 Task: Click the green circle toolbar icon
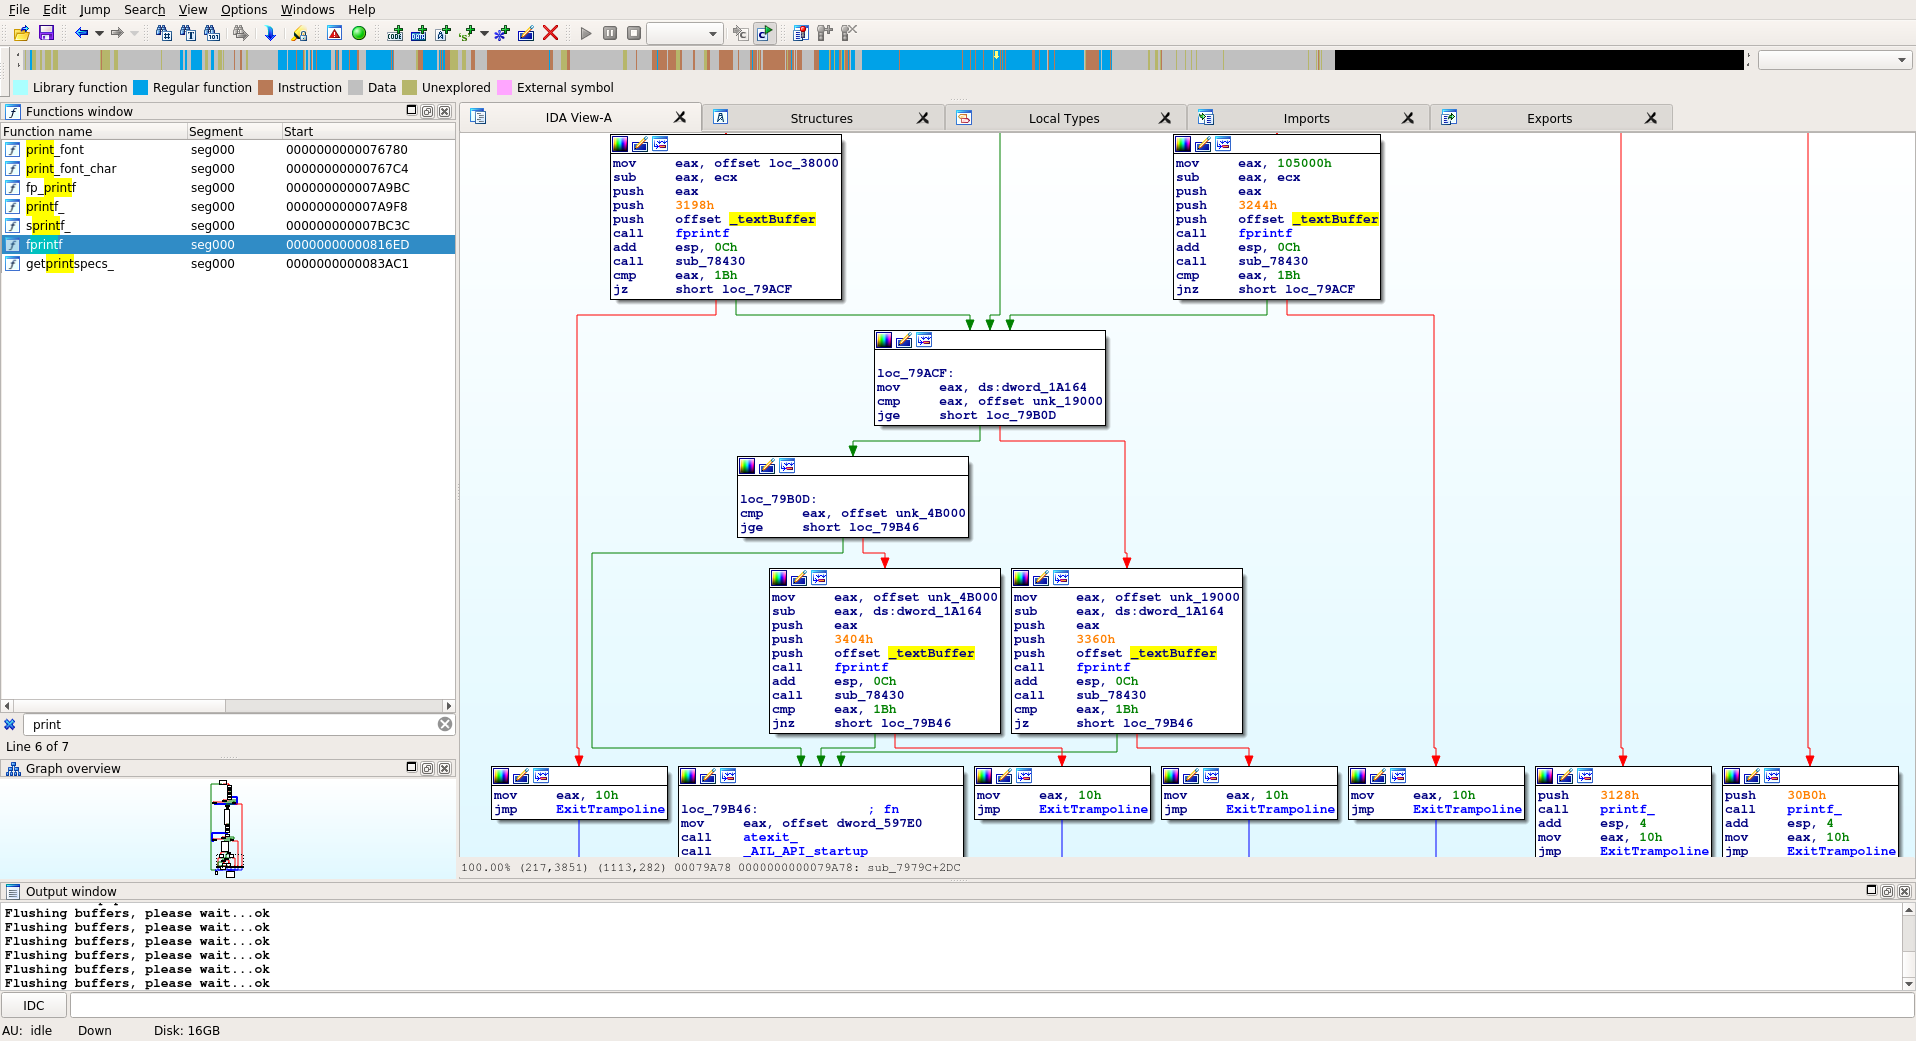point(359,33)
